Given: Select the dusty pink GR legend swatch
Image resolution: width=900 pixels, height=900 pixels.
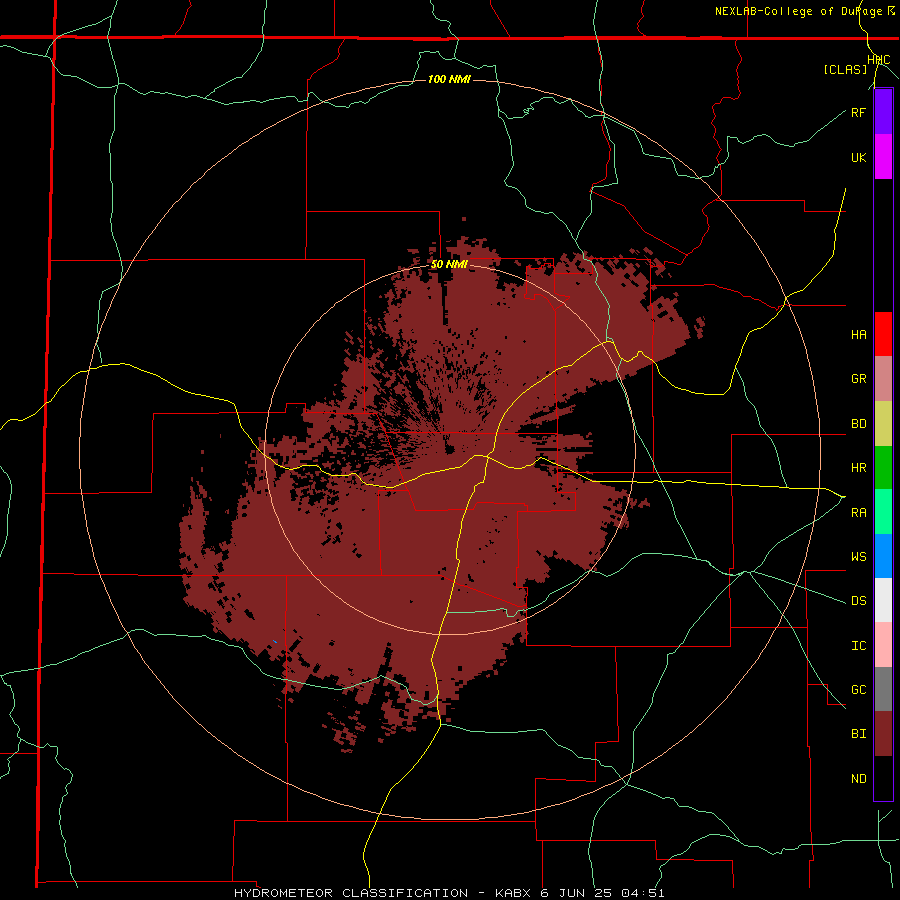Looking at the screenshot, I should point(883,379).
